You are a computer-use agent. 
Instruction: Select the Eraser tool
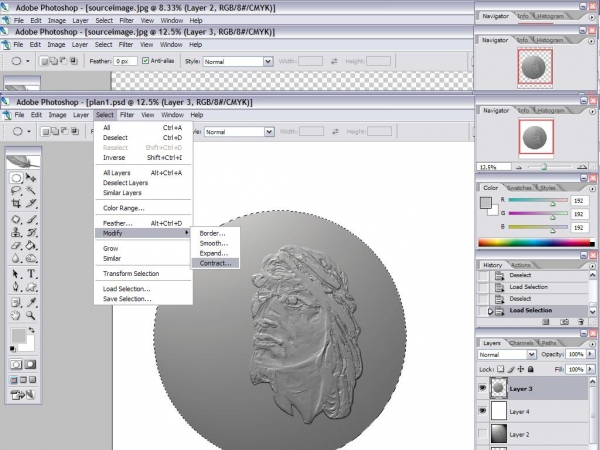tap(16, 245)
